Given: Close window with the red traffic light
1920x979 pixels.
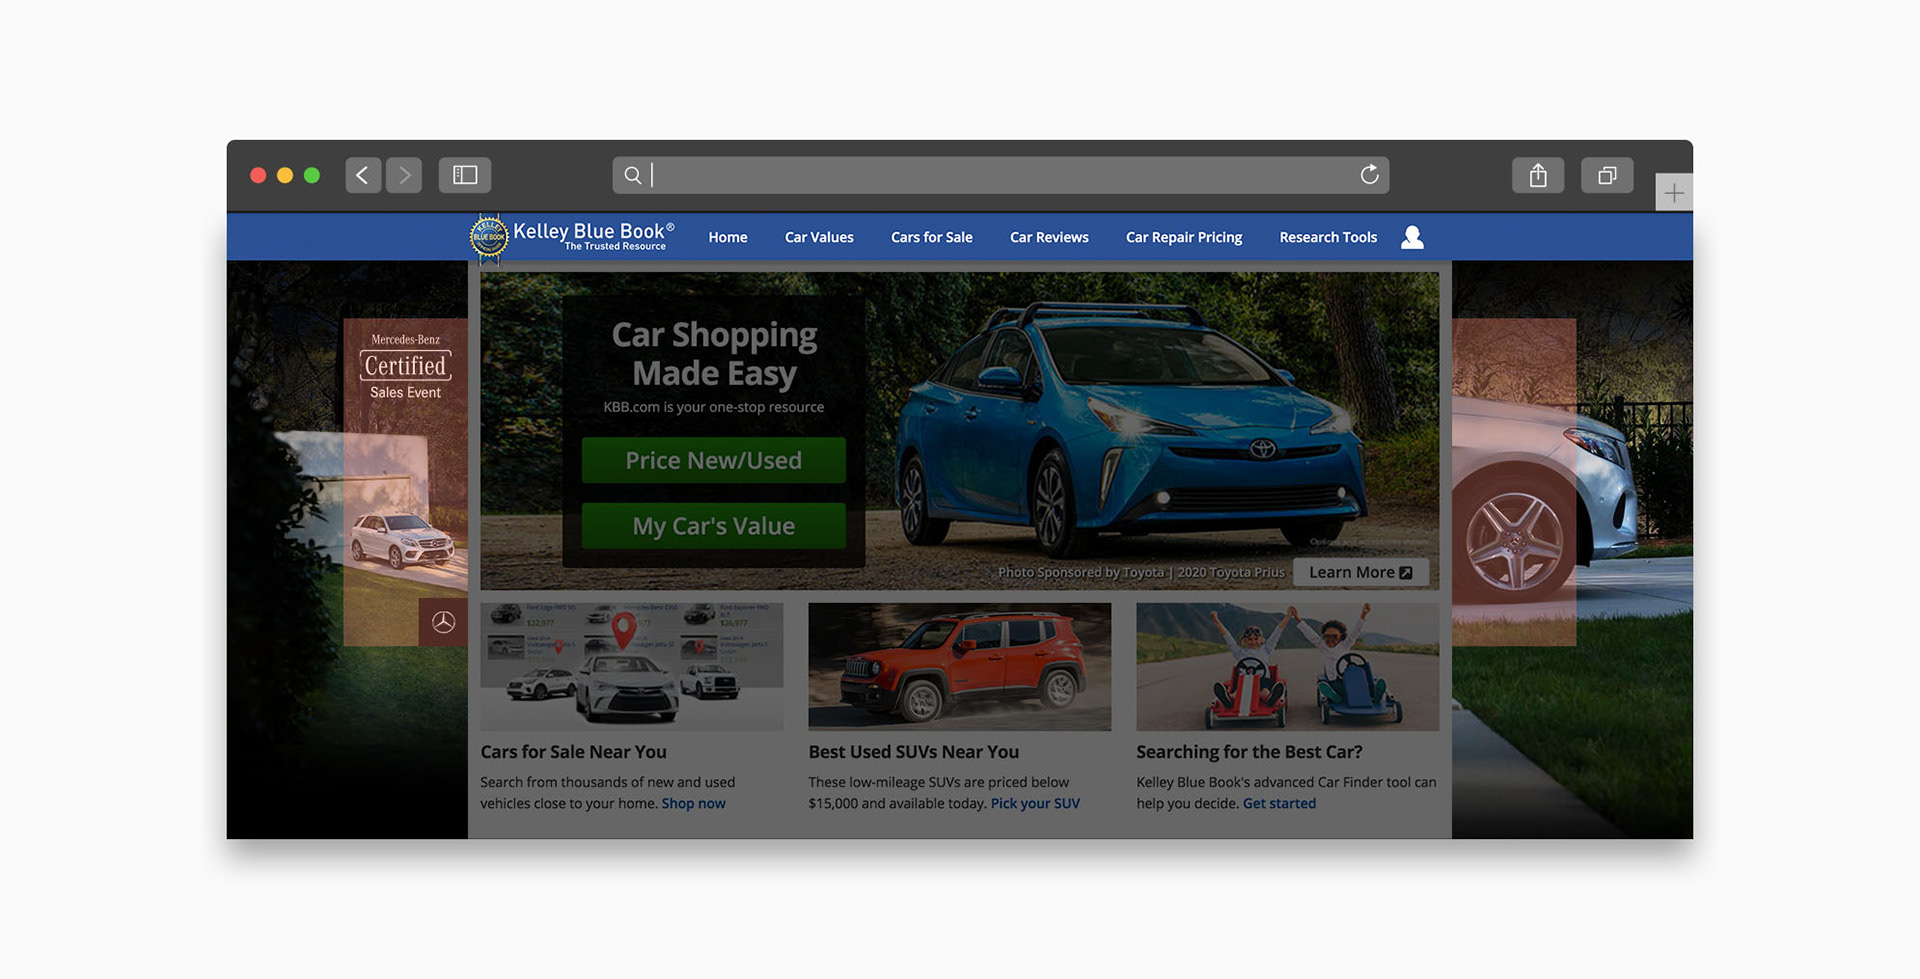Looking at the screenshot, I should click(258, 175).
